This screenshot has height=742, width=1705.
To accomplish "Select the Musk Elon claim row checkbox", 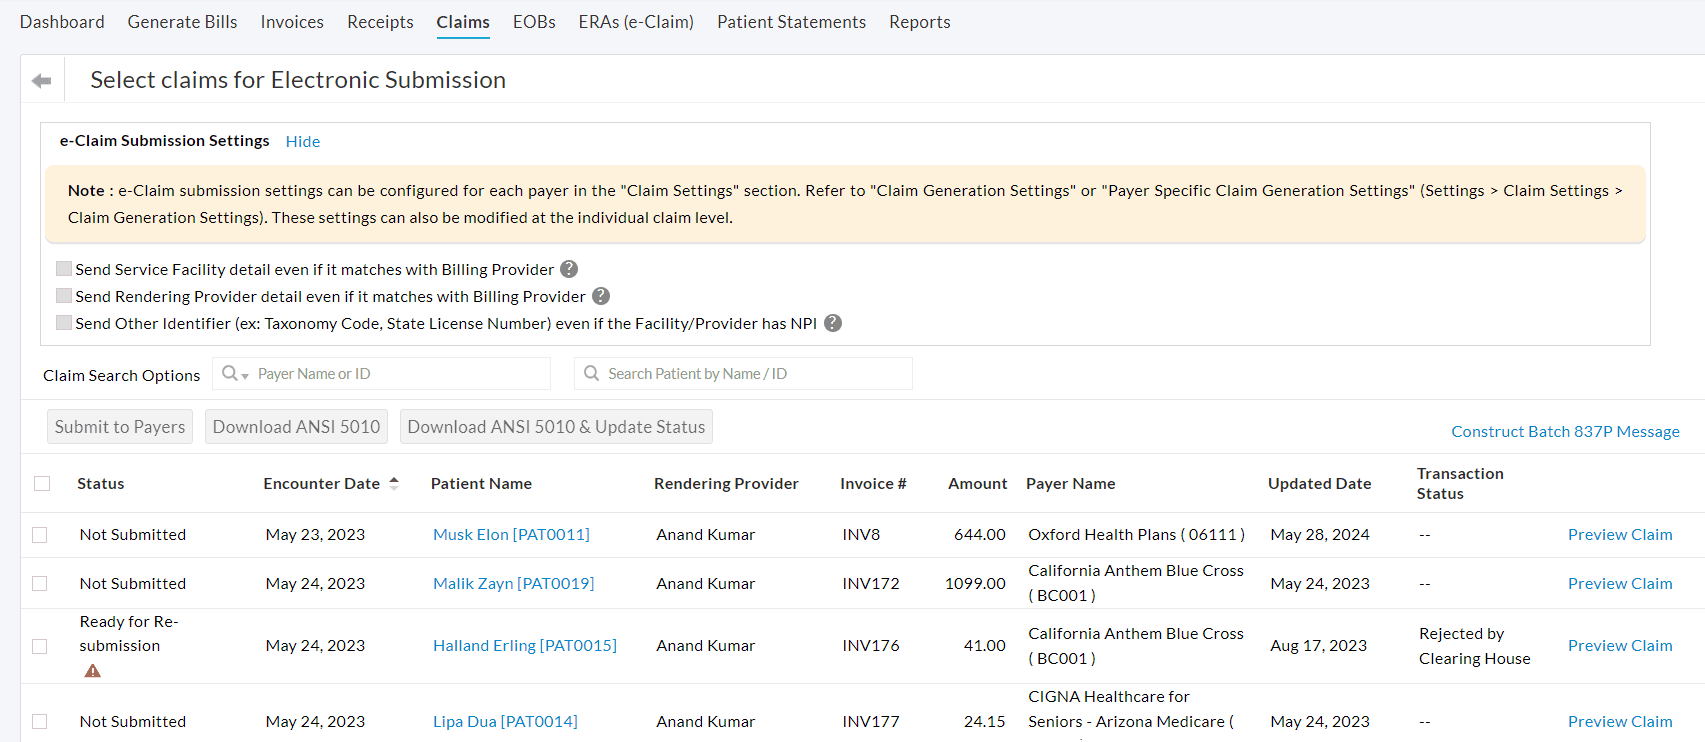I will (40, 535).
